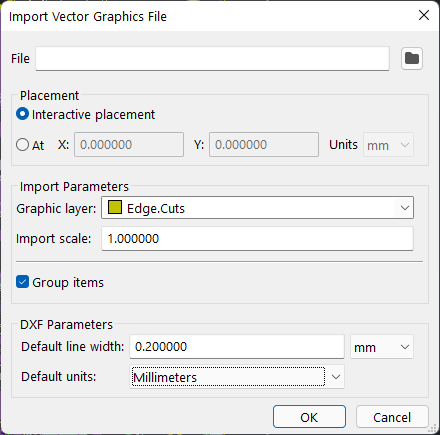Select Interactive placement radio button
The width and height of the screenshot is (440, 435).
point(22,114)
